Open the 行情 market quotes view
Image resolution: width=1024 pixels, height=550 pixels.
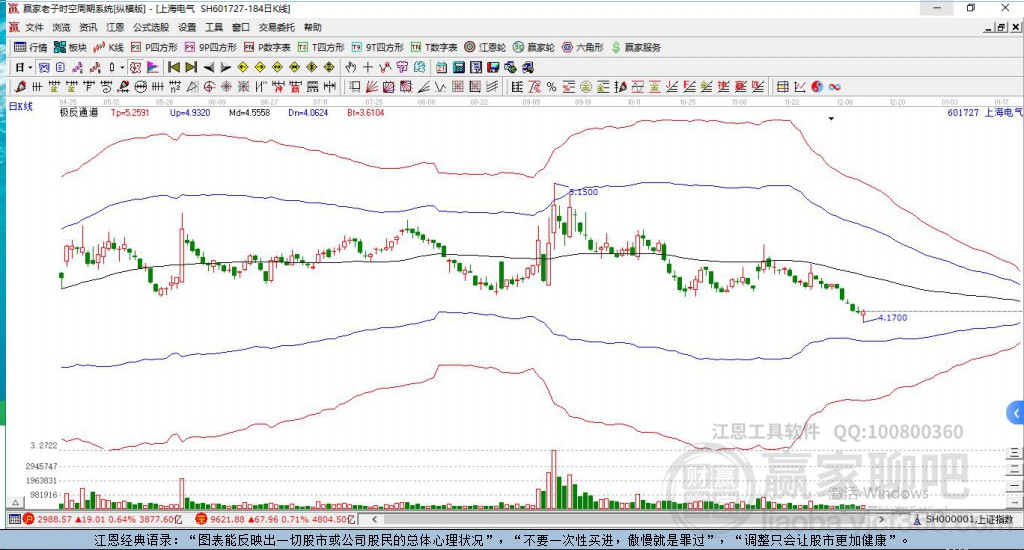click(x=31, y=47)
